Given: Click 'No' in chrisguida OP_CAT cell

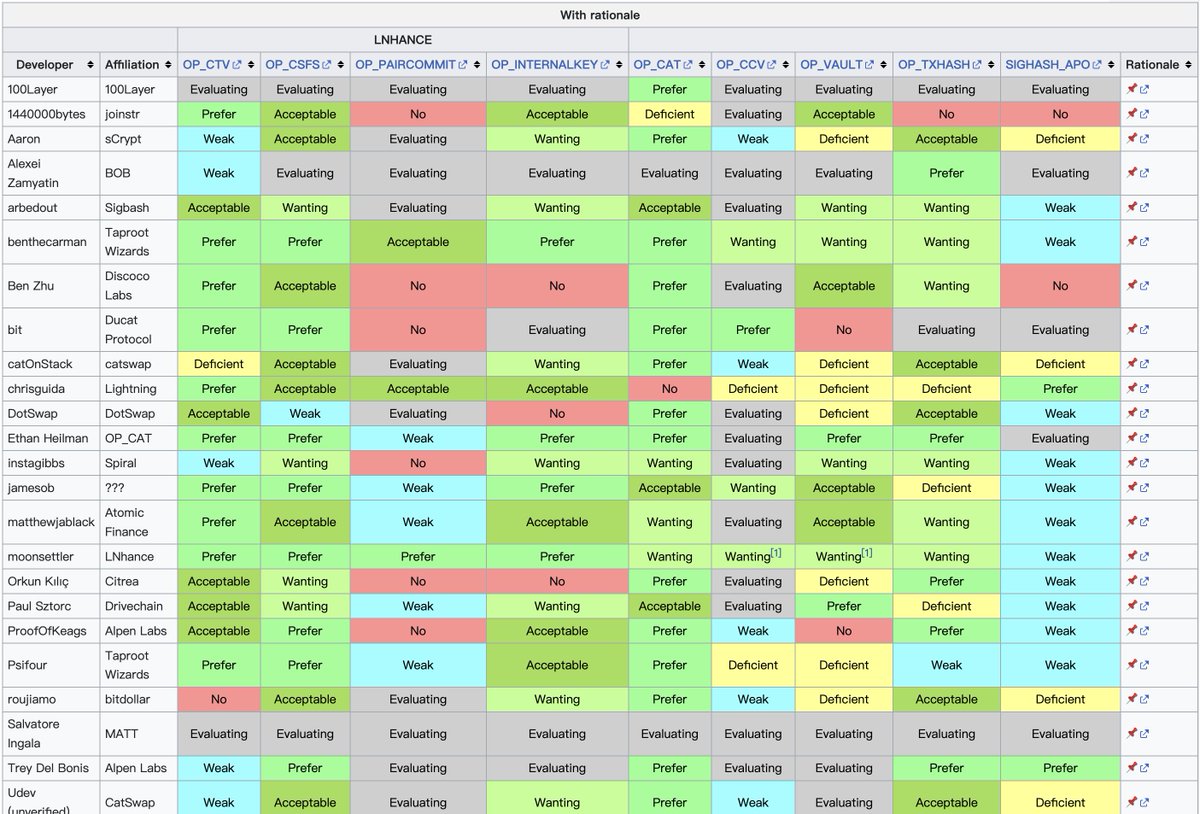Looking at the screenshot, I should pos(670,389).
